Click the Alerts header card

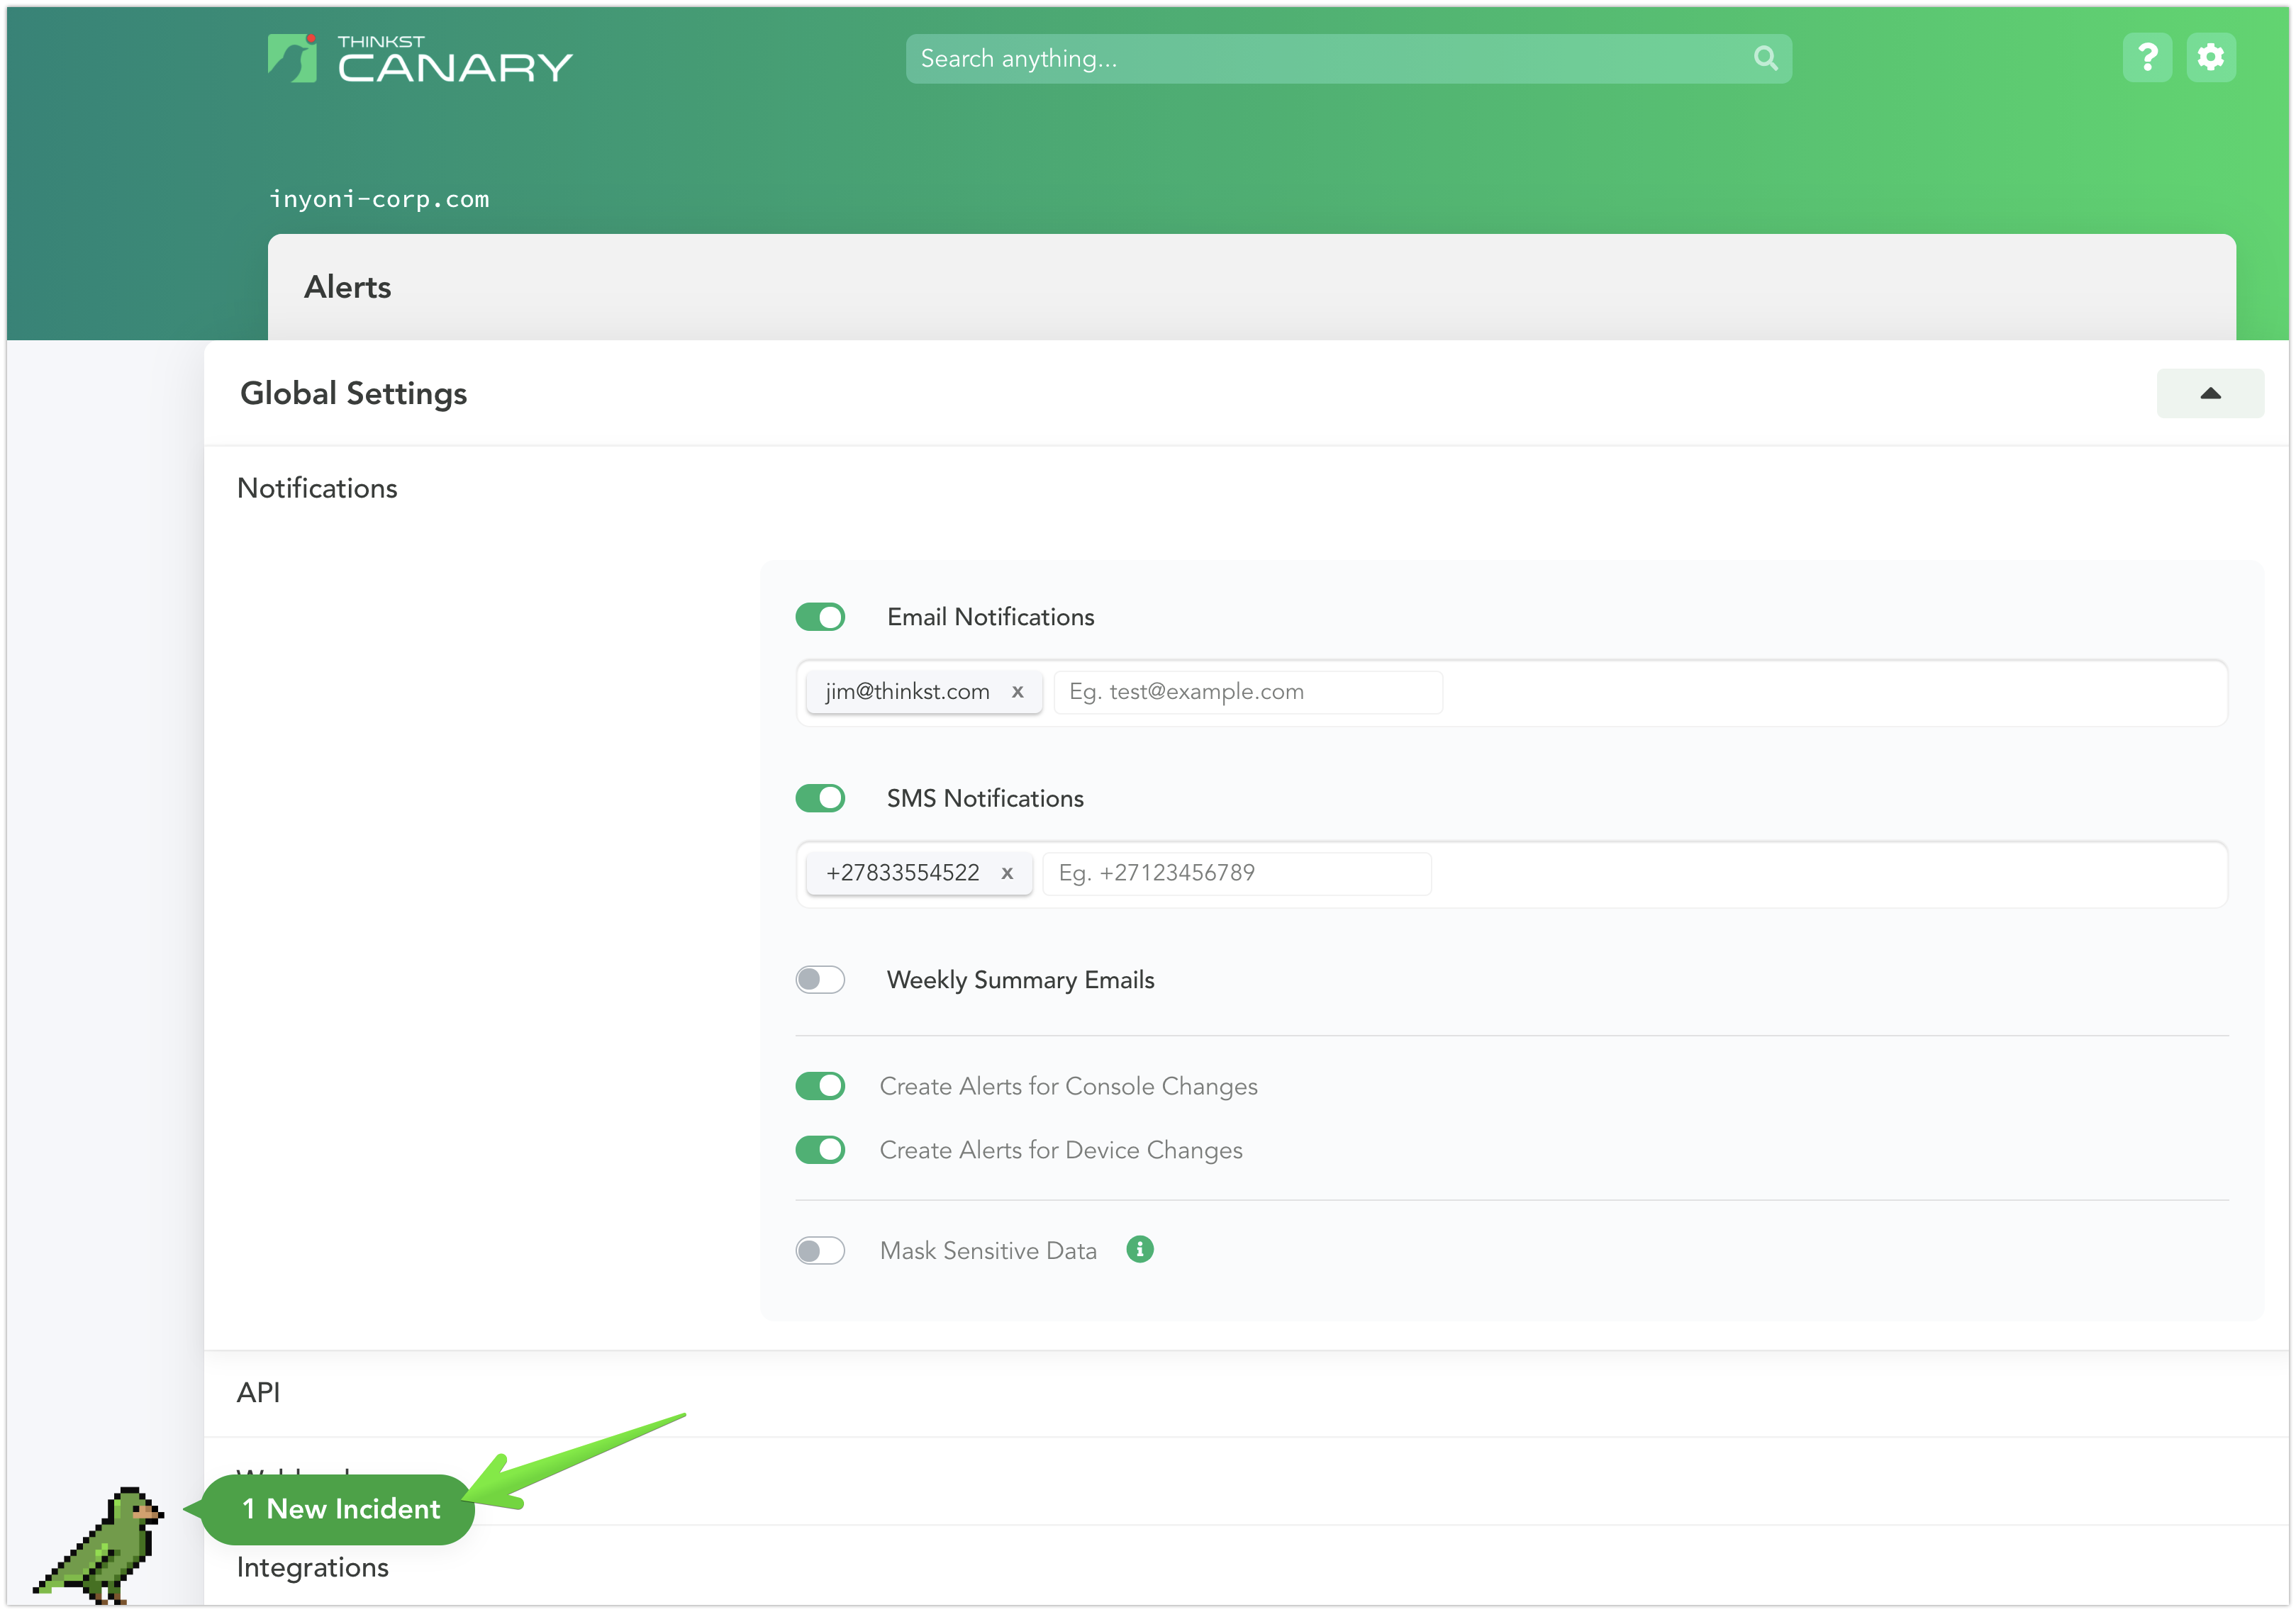tap(1251, 287)
